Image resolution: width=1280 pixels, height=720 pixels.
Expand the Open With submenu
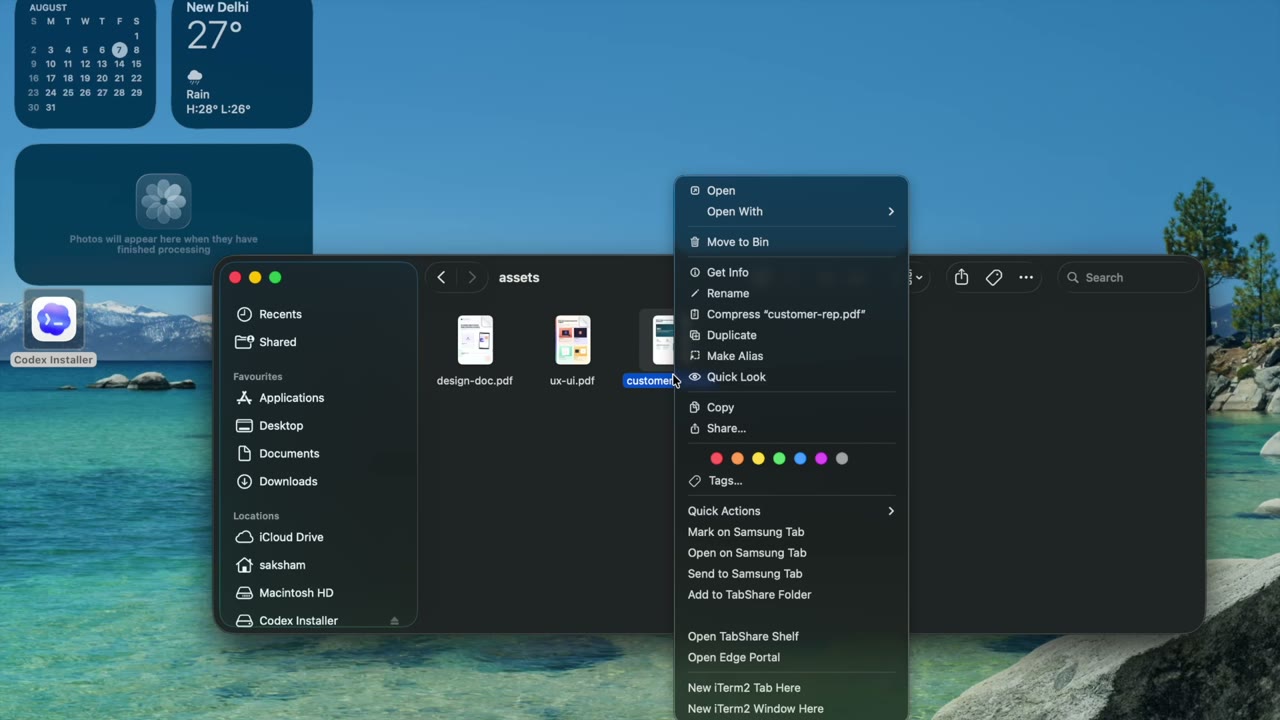click(791, 212)
